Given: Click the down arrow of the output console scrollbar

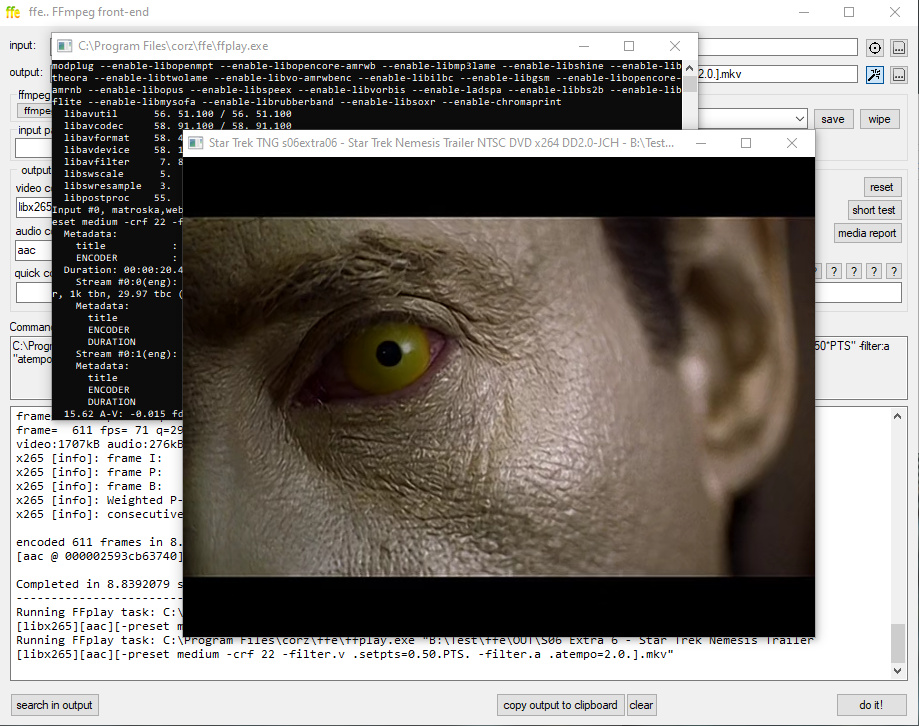Looking at the screenshot, I should point(897,670).
